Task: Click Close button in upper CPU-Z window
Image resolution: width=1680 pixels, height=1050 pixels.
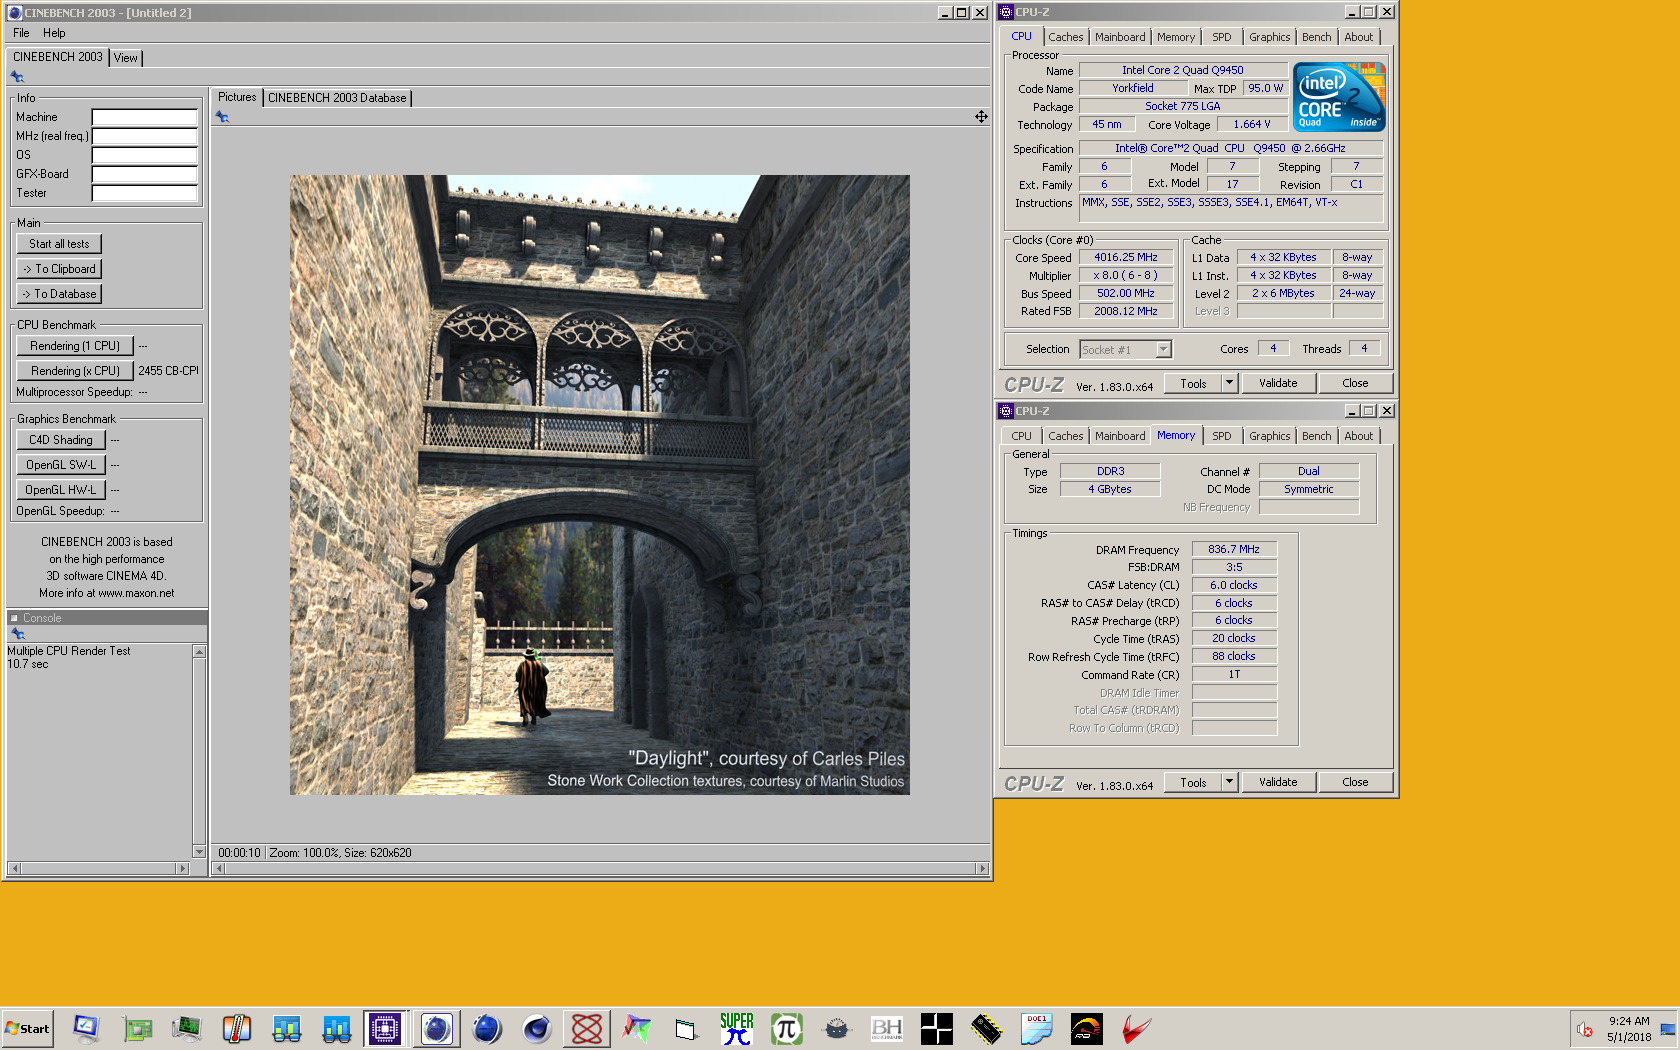Action: click(1355, 383)
